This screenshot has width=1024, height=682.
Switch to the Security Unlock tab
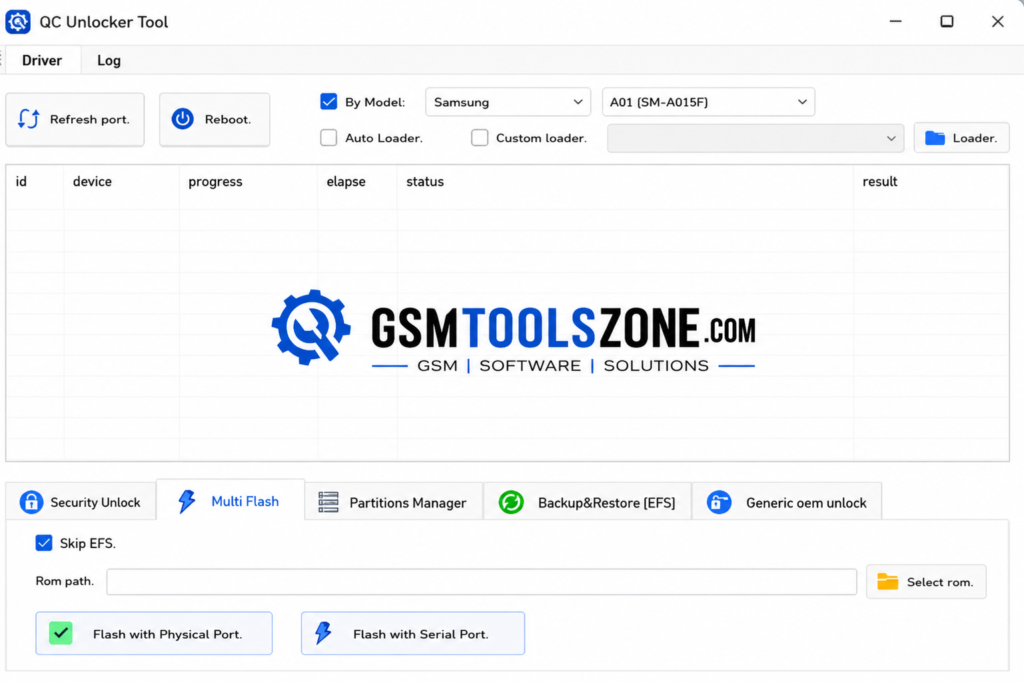click(80, 502)
